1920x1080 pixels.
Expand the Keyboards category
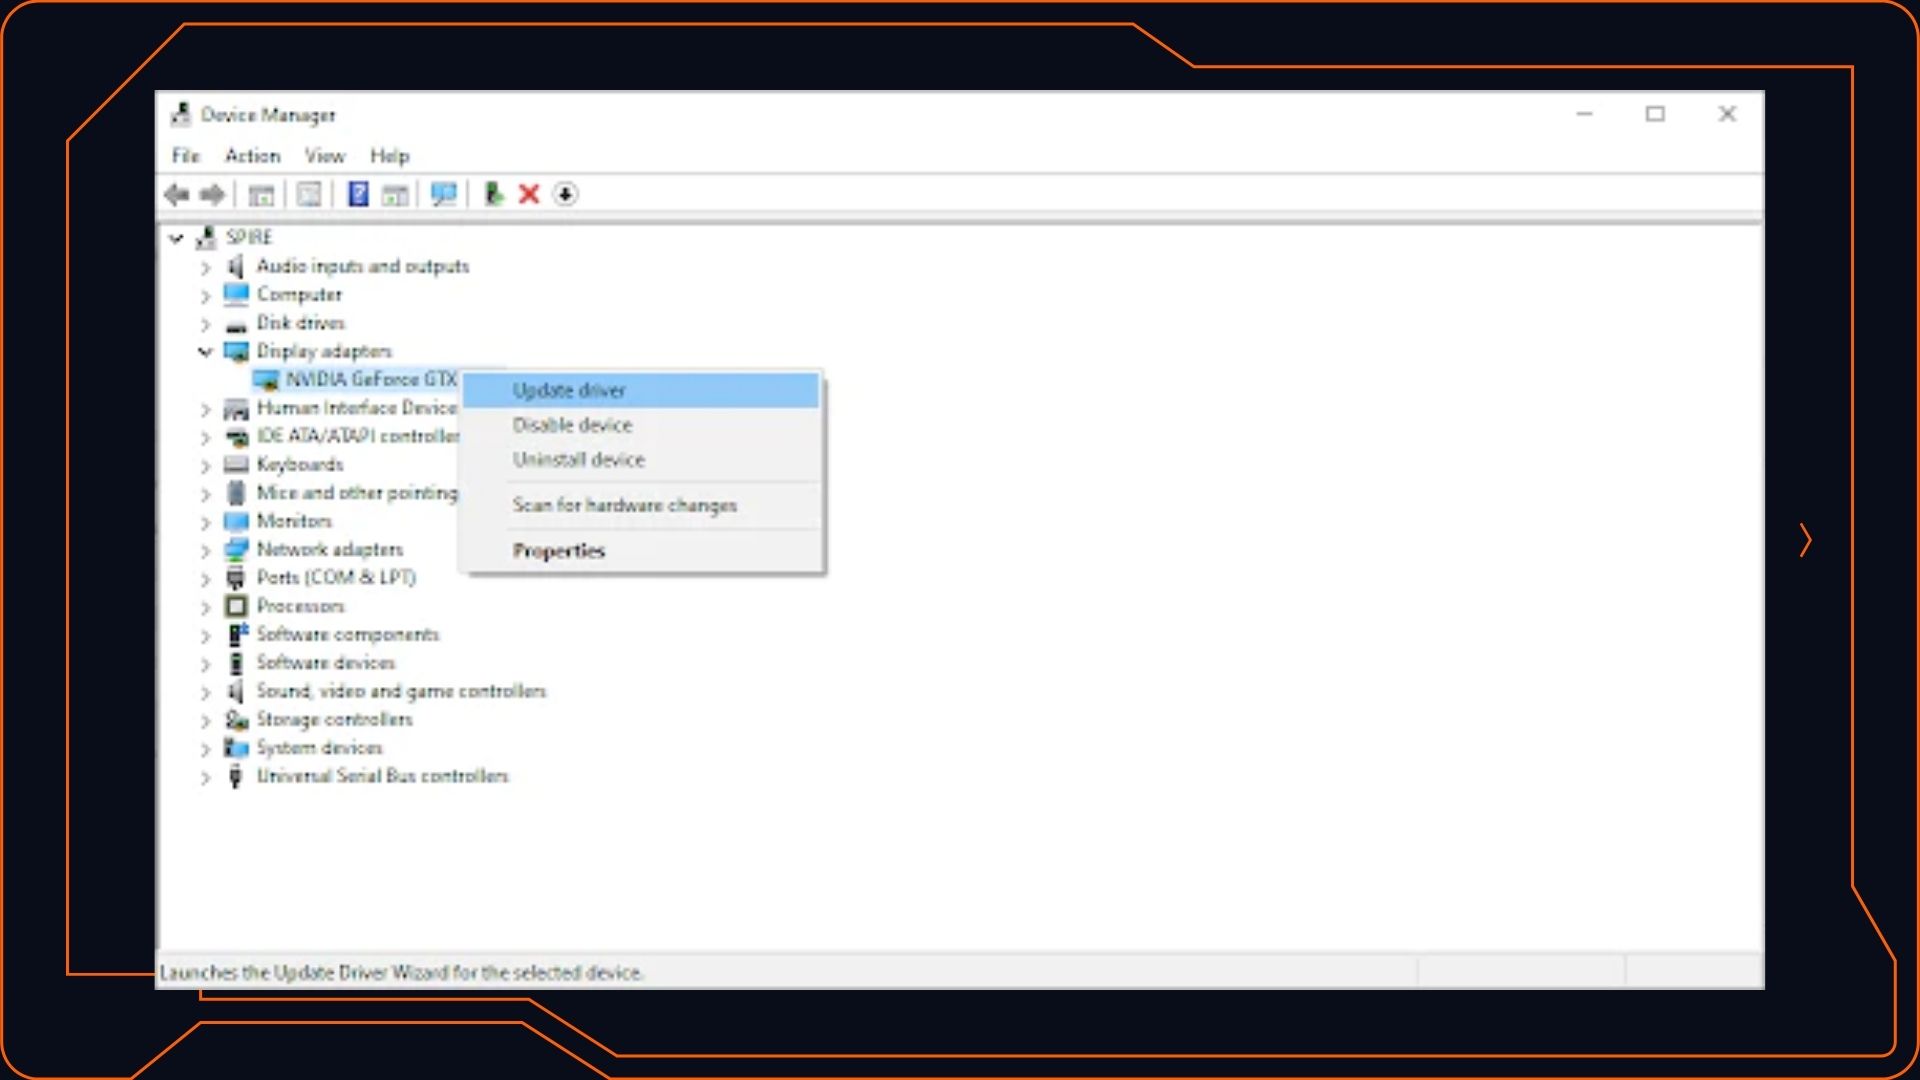(x=205, y=466)
